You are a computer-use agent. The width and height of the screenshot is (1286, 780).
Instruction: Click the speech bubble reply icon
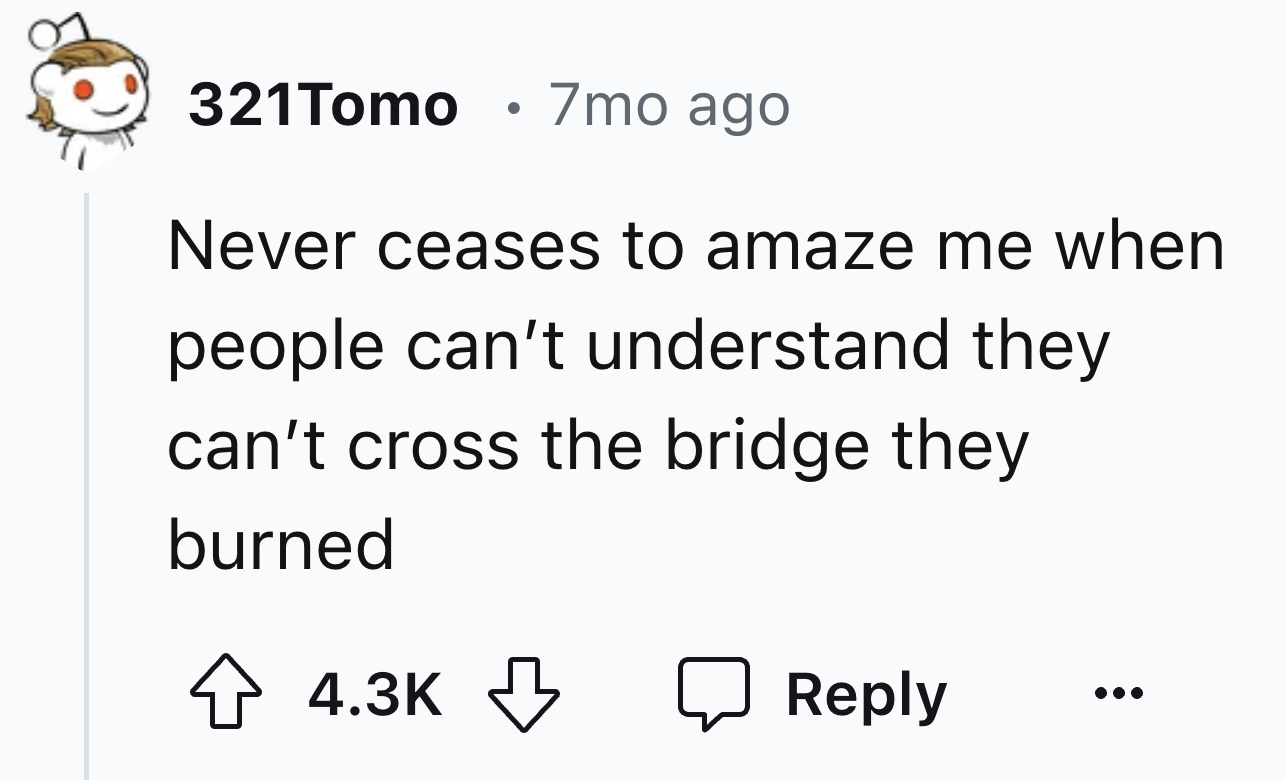click(x=713, y=695)
